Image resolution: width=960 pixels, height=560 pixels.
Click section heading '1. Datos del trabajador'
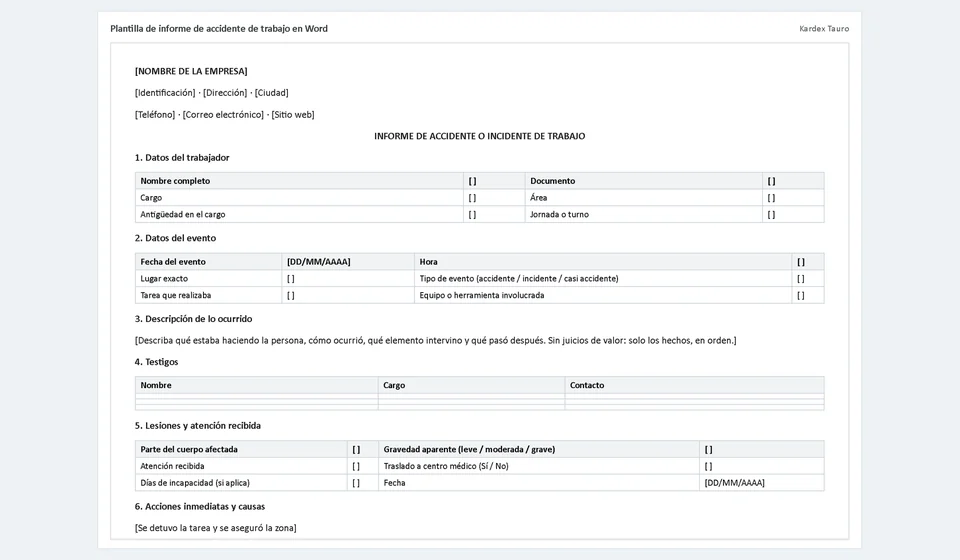(182, 157)
